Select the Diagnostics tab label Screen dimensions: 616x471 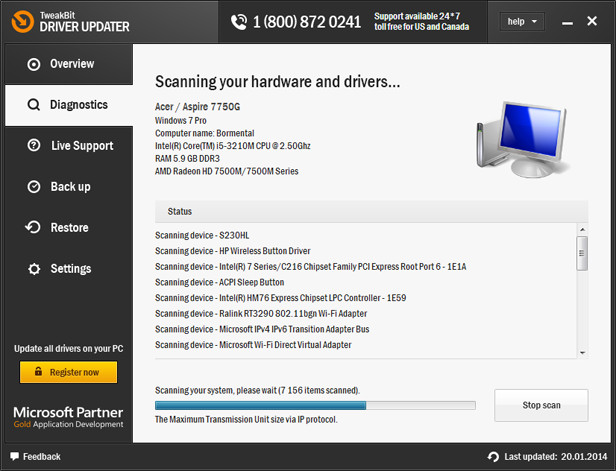point(79,105)
